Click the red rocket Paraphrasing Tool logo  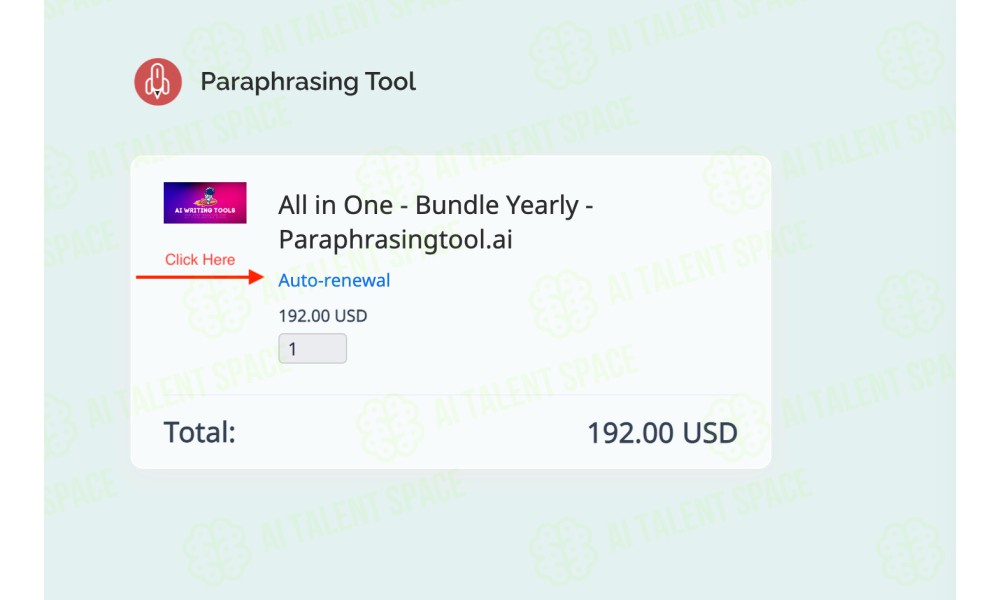[x=158, y=82]
